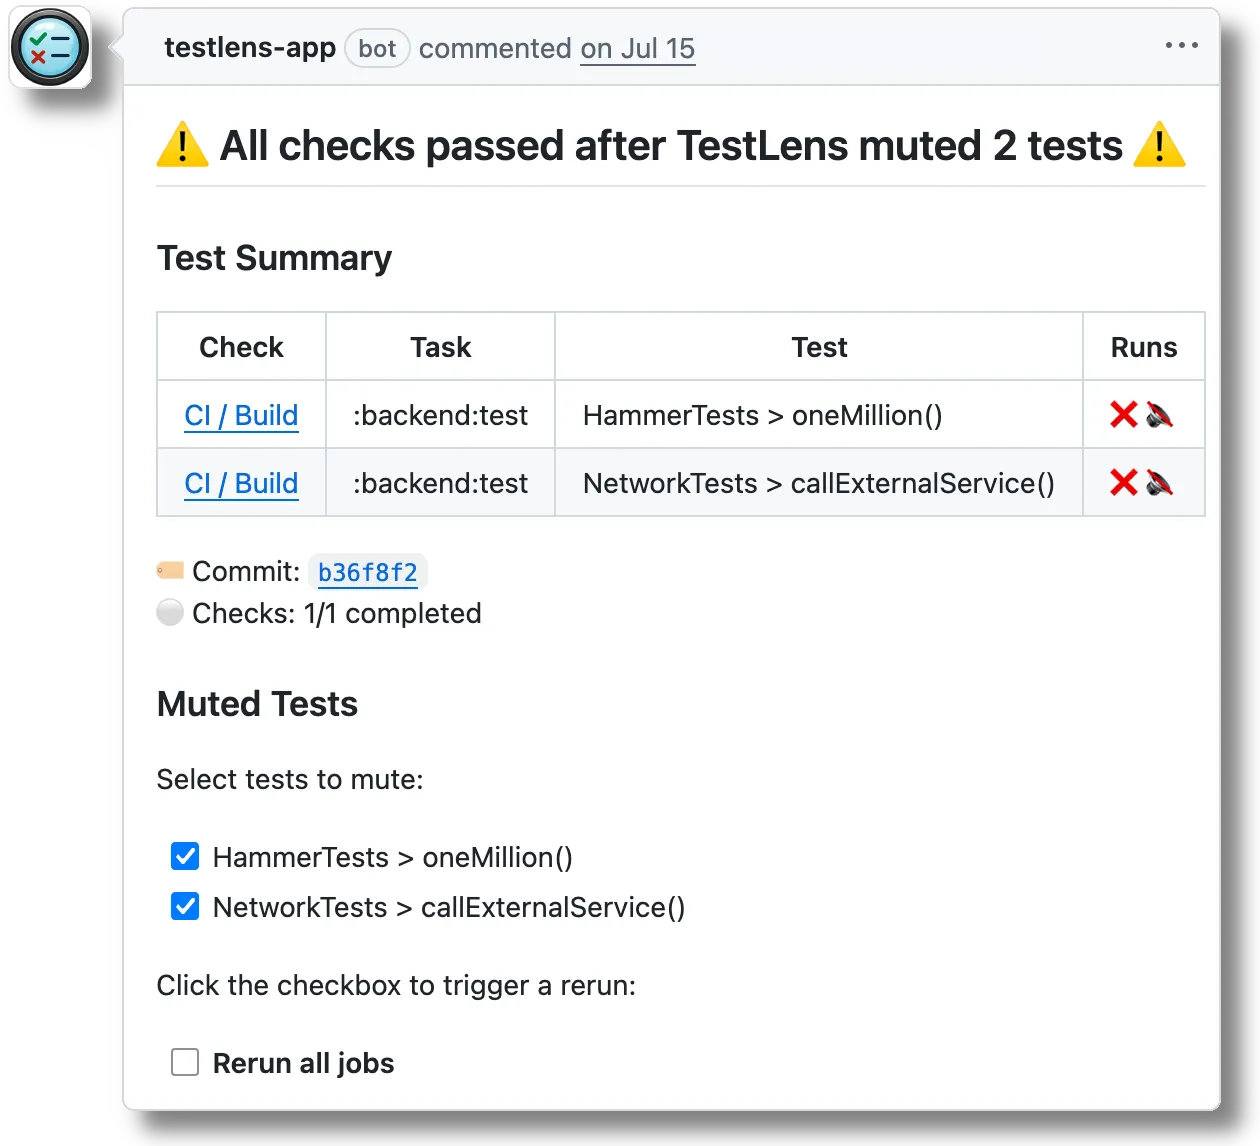
Task: Click the tag icon next to Commit label
Action: [x=168, y=570]
